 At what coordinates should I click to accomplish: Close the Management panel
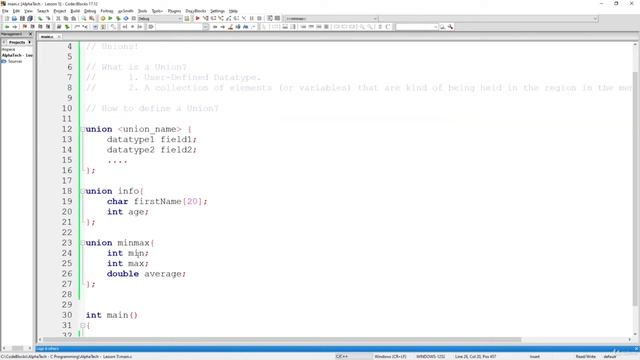30,34
